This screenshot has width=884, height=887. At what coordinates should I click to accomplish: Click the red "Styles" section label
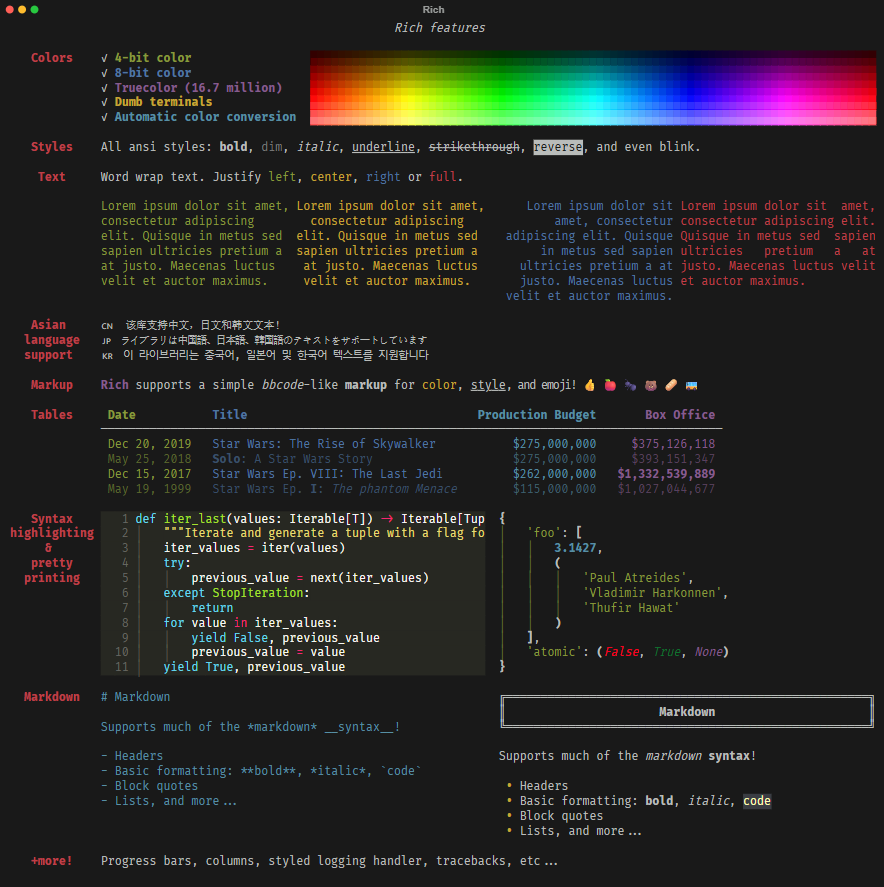tap(51, 147)
